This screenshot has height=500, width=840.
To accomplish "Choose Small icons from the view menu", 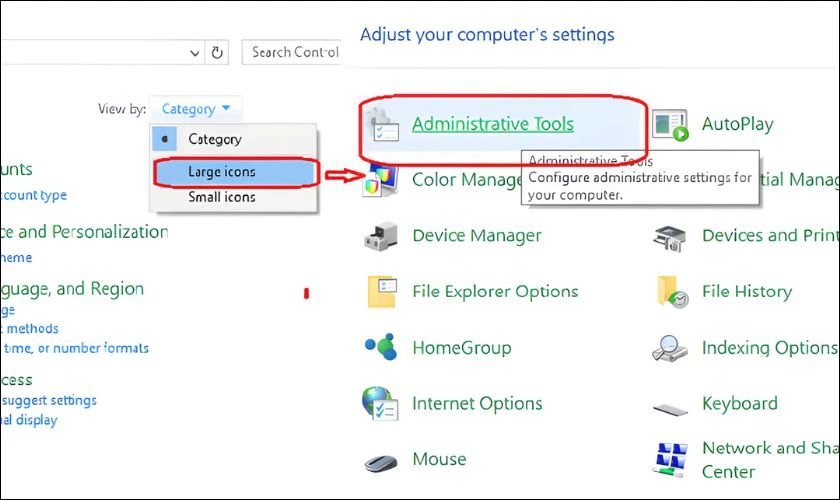I will [x=221, y=197].
